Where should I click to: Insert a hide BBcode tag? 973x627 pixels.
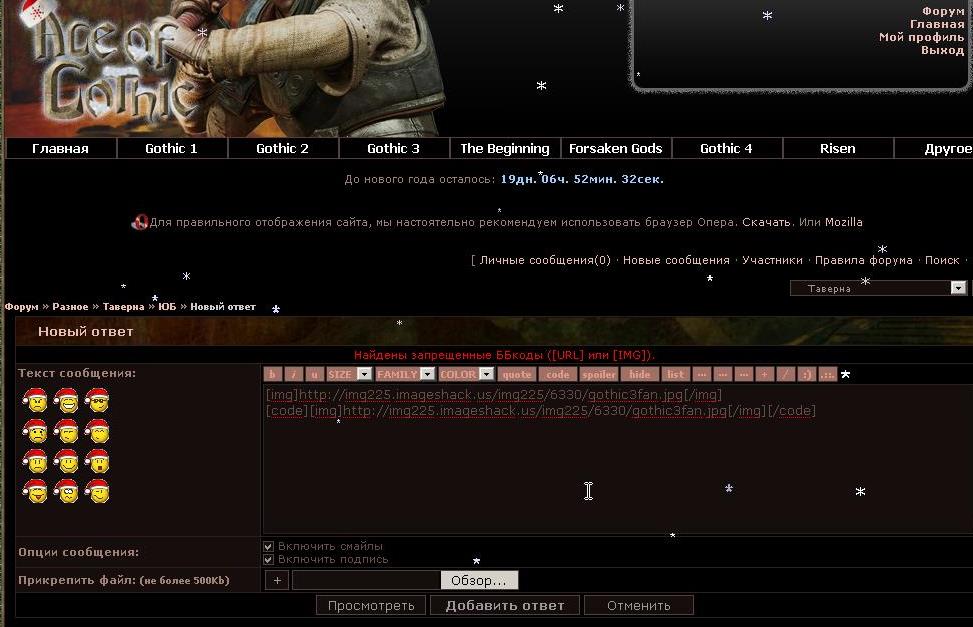point(640,374)
